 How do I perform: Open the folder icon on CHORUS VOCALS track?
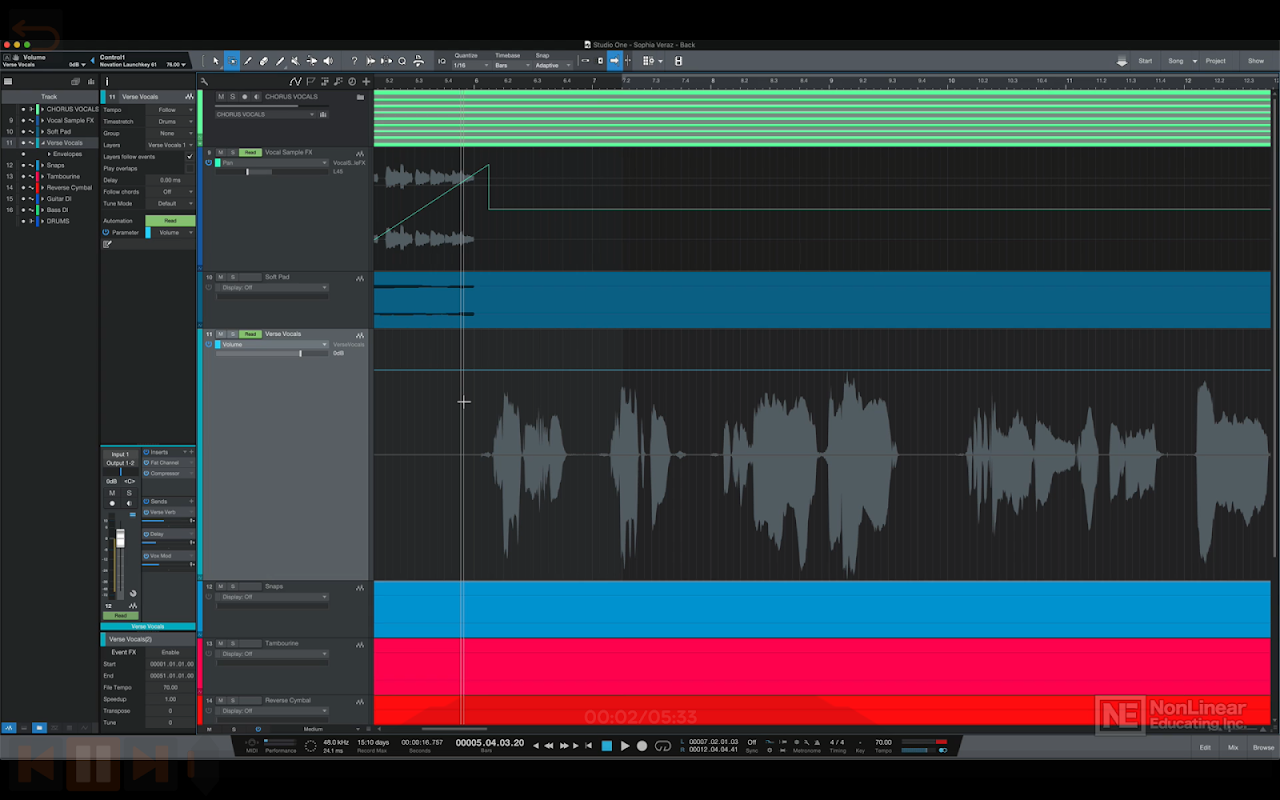[360, 97]
